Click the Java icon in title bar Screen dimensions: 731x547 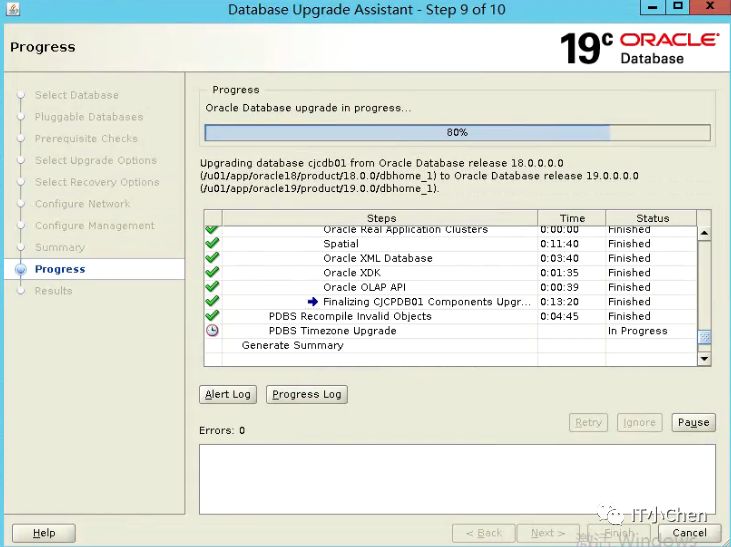coord(13,9)
